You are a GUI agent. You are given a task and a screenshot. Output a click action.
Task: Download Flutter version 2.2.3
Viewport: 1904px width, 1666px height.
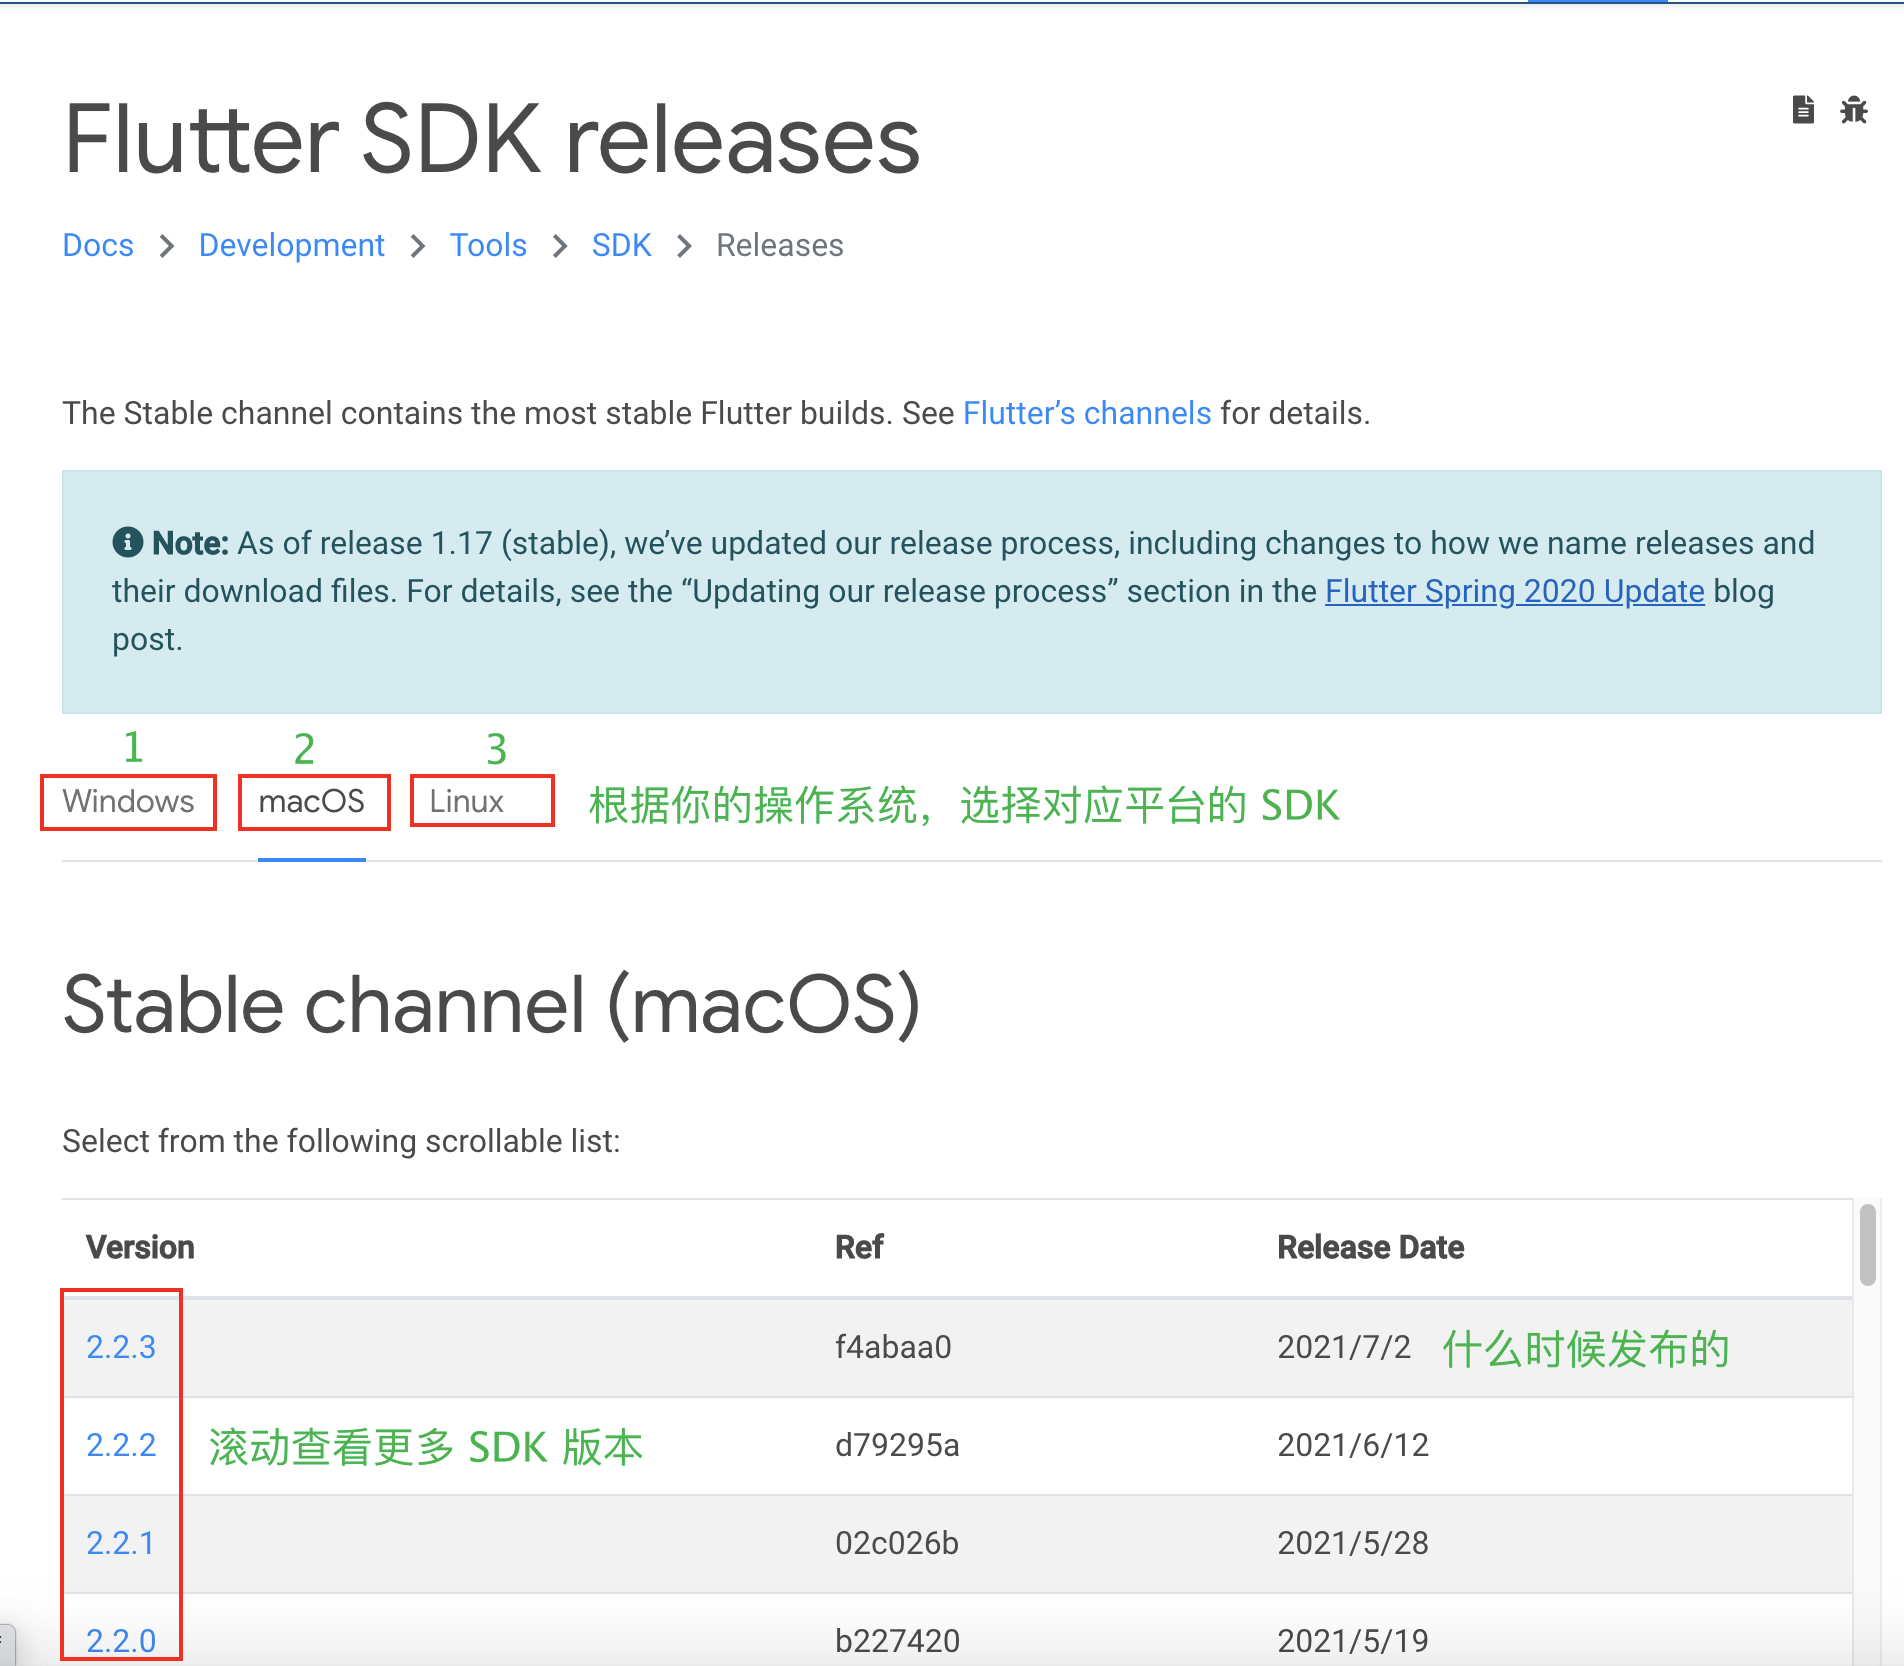click(121, 1347)
